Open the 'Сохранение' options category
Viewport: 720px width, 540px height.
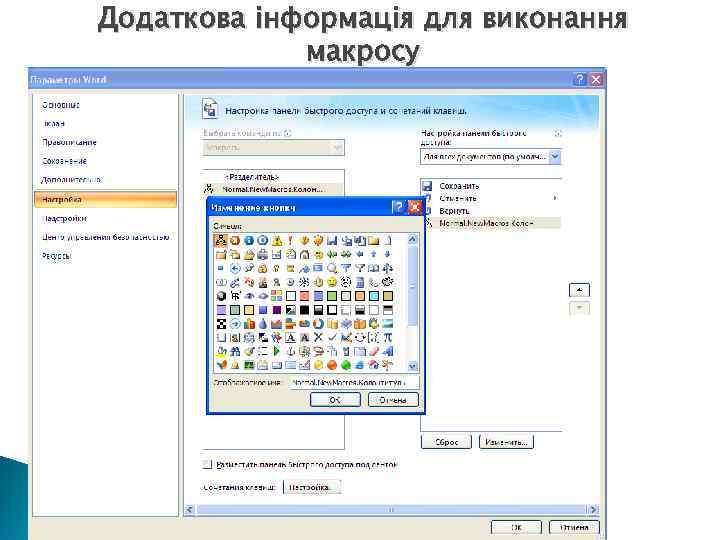point(64,161)
